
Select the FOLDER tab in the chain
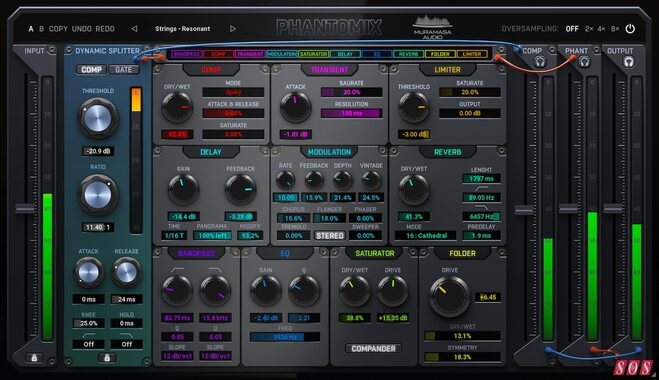(x=440, y=54)
